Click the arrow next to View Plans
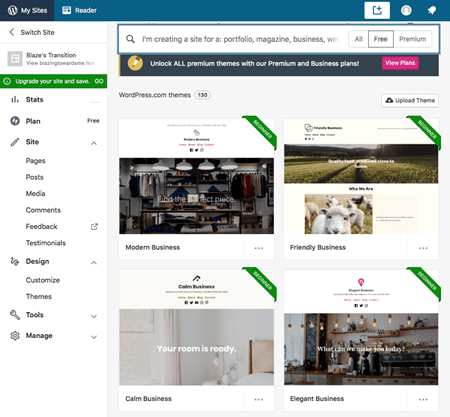 pos(426,63)
